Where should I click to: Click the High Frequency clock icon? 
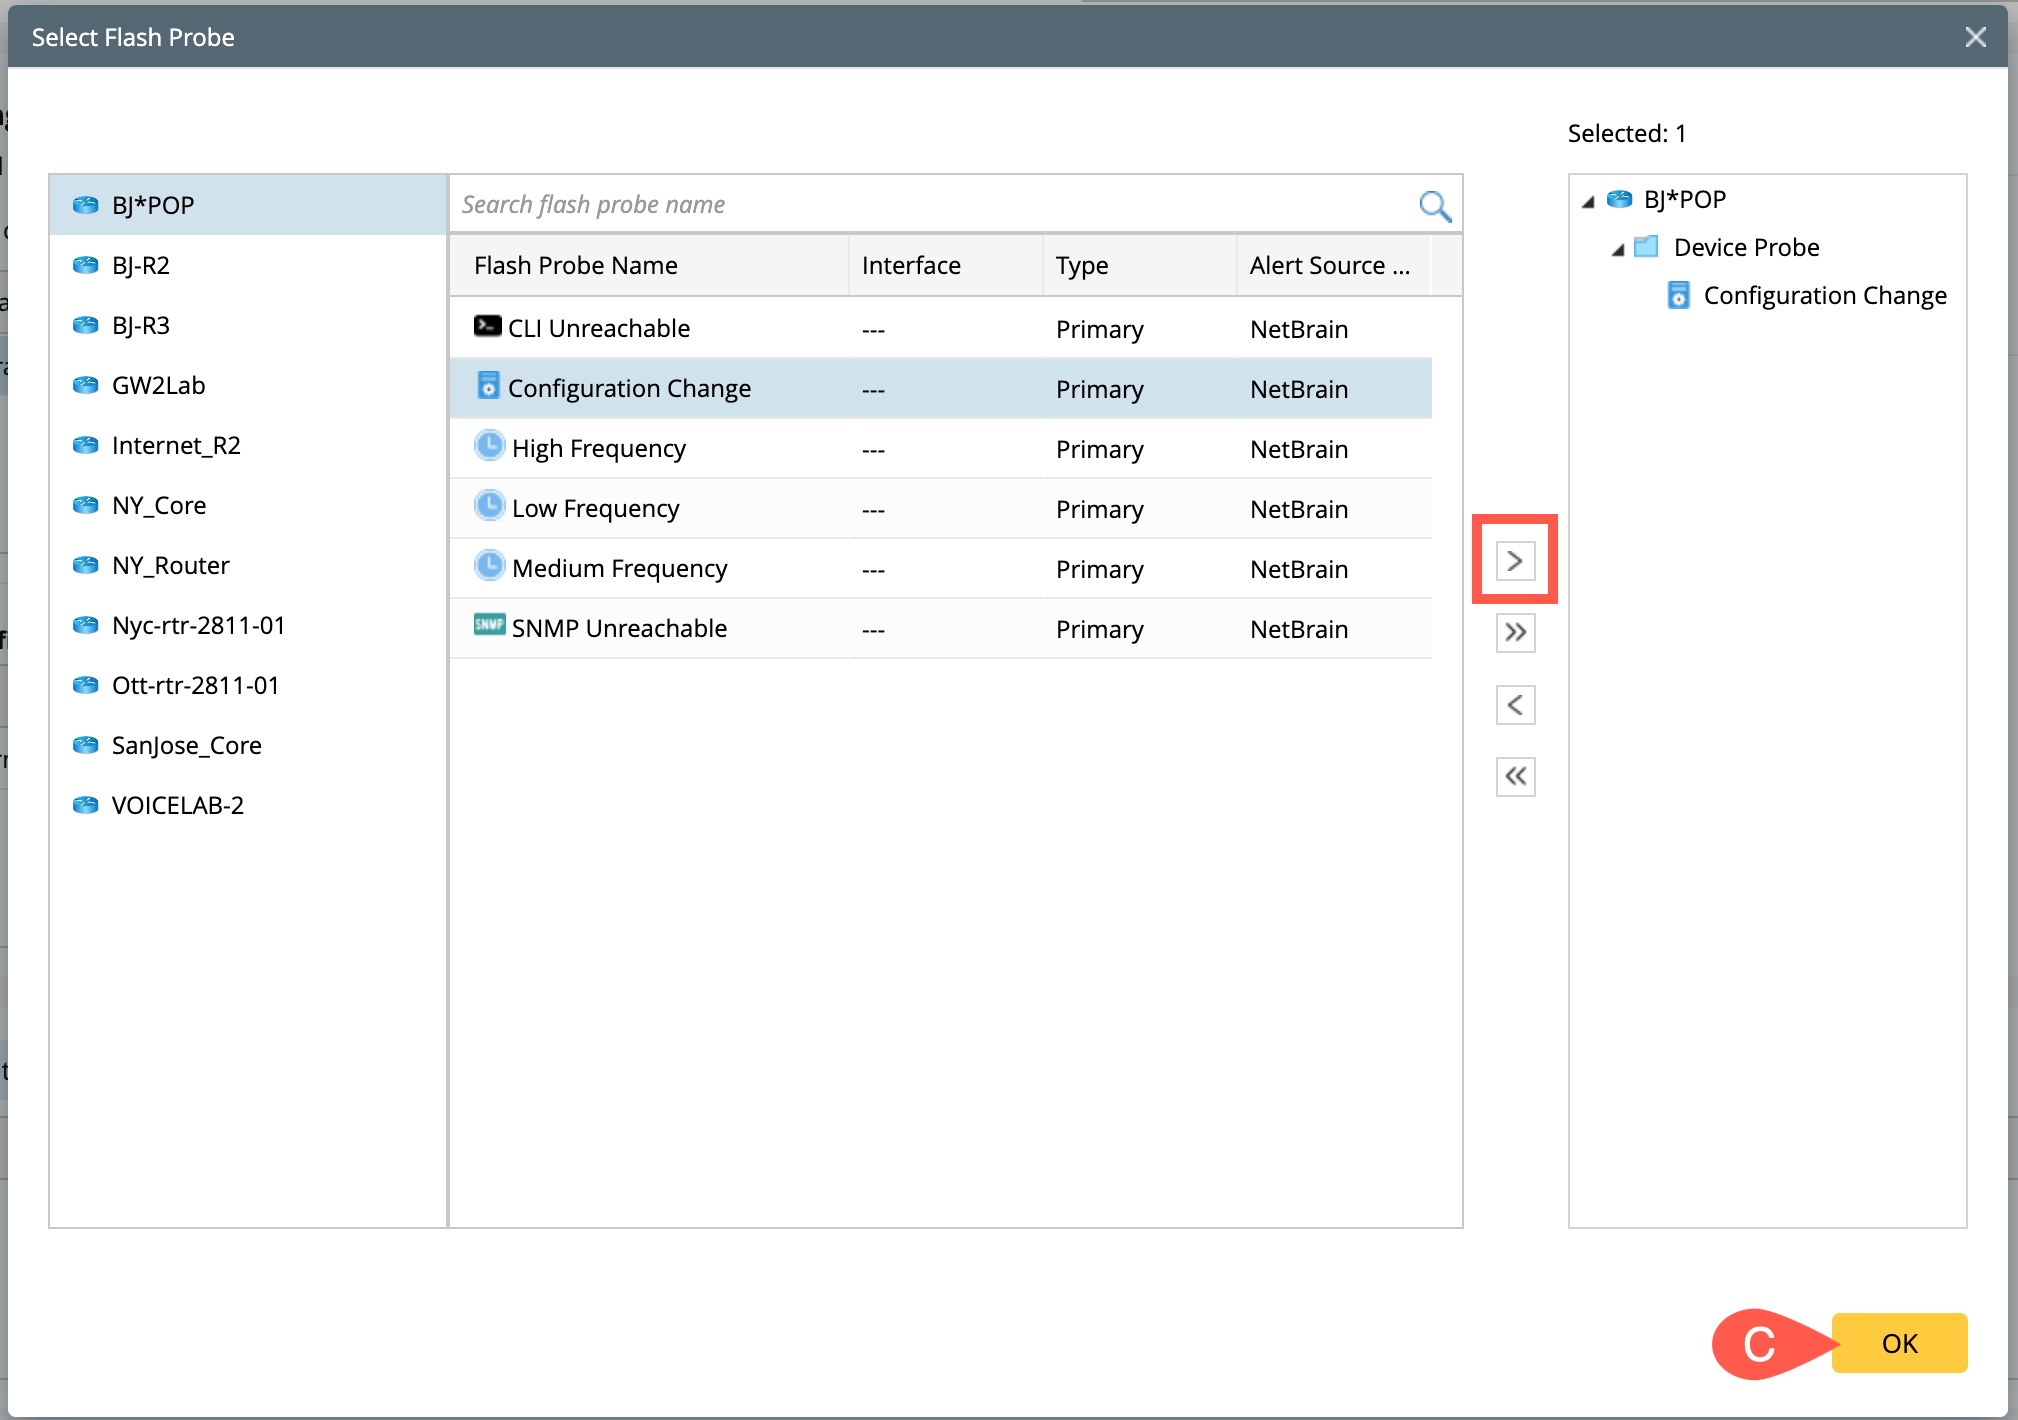489,446
